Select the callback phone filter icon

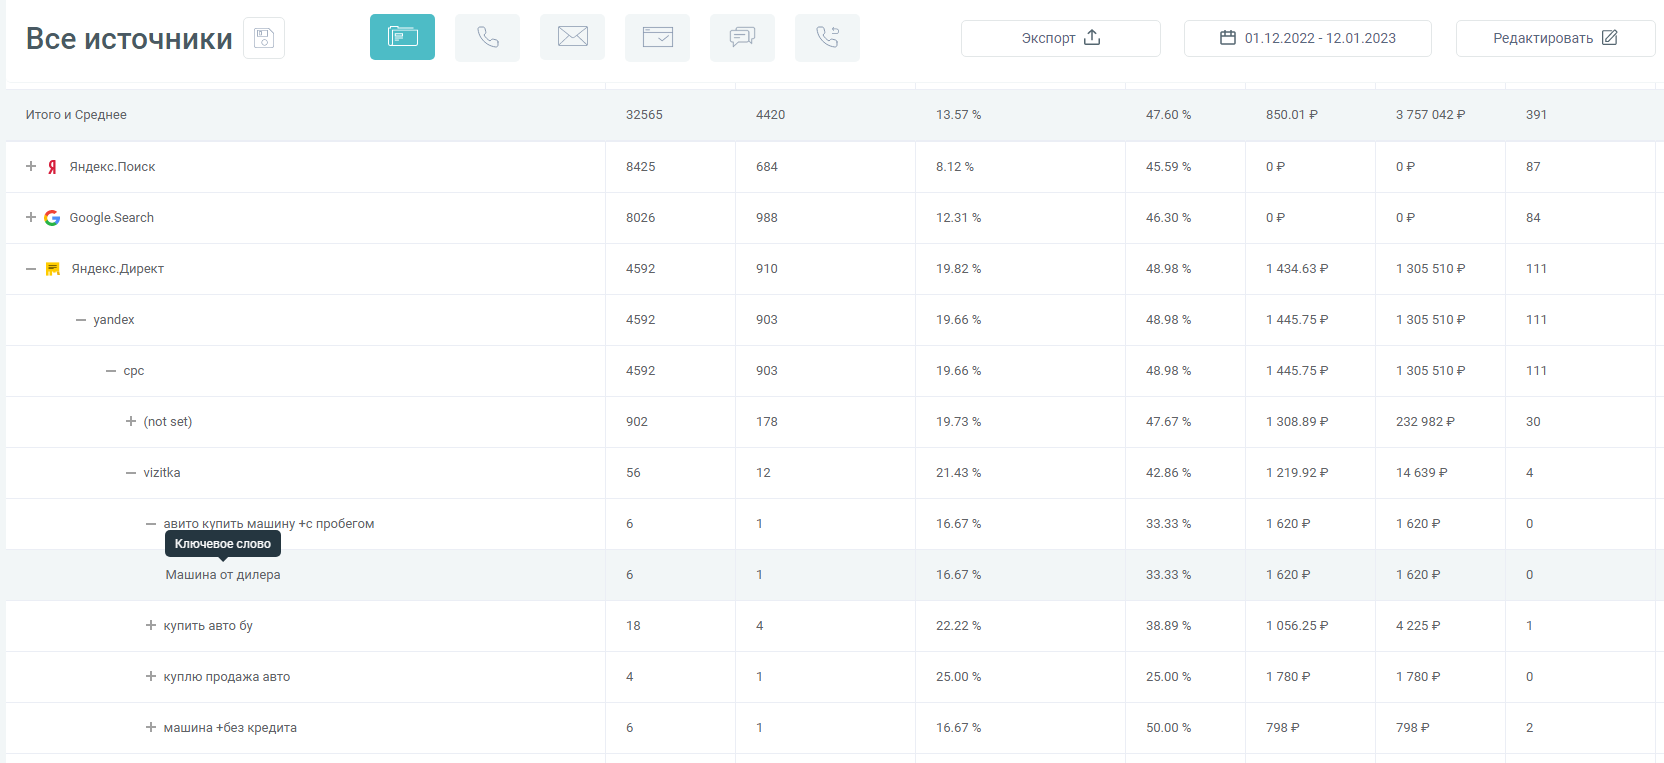click(x=827, y=37)
